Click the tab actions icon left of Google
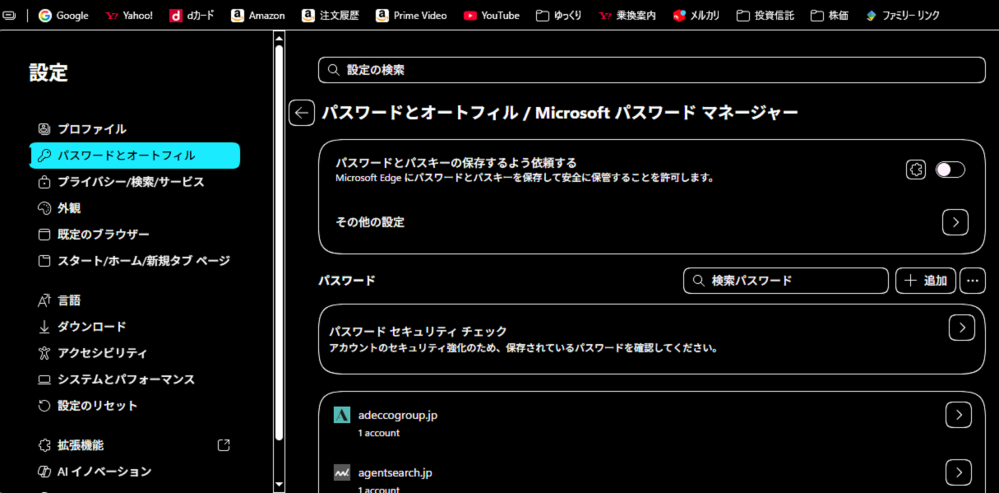 (8, 15)
